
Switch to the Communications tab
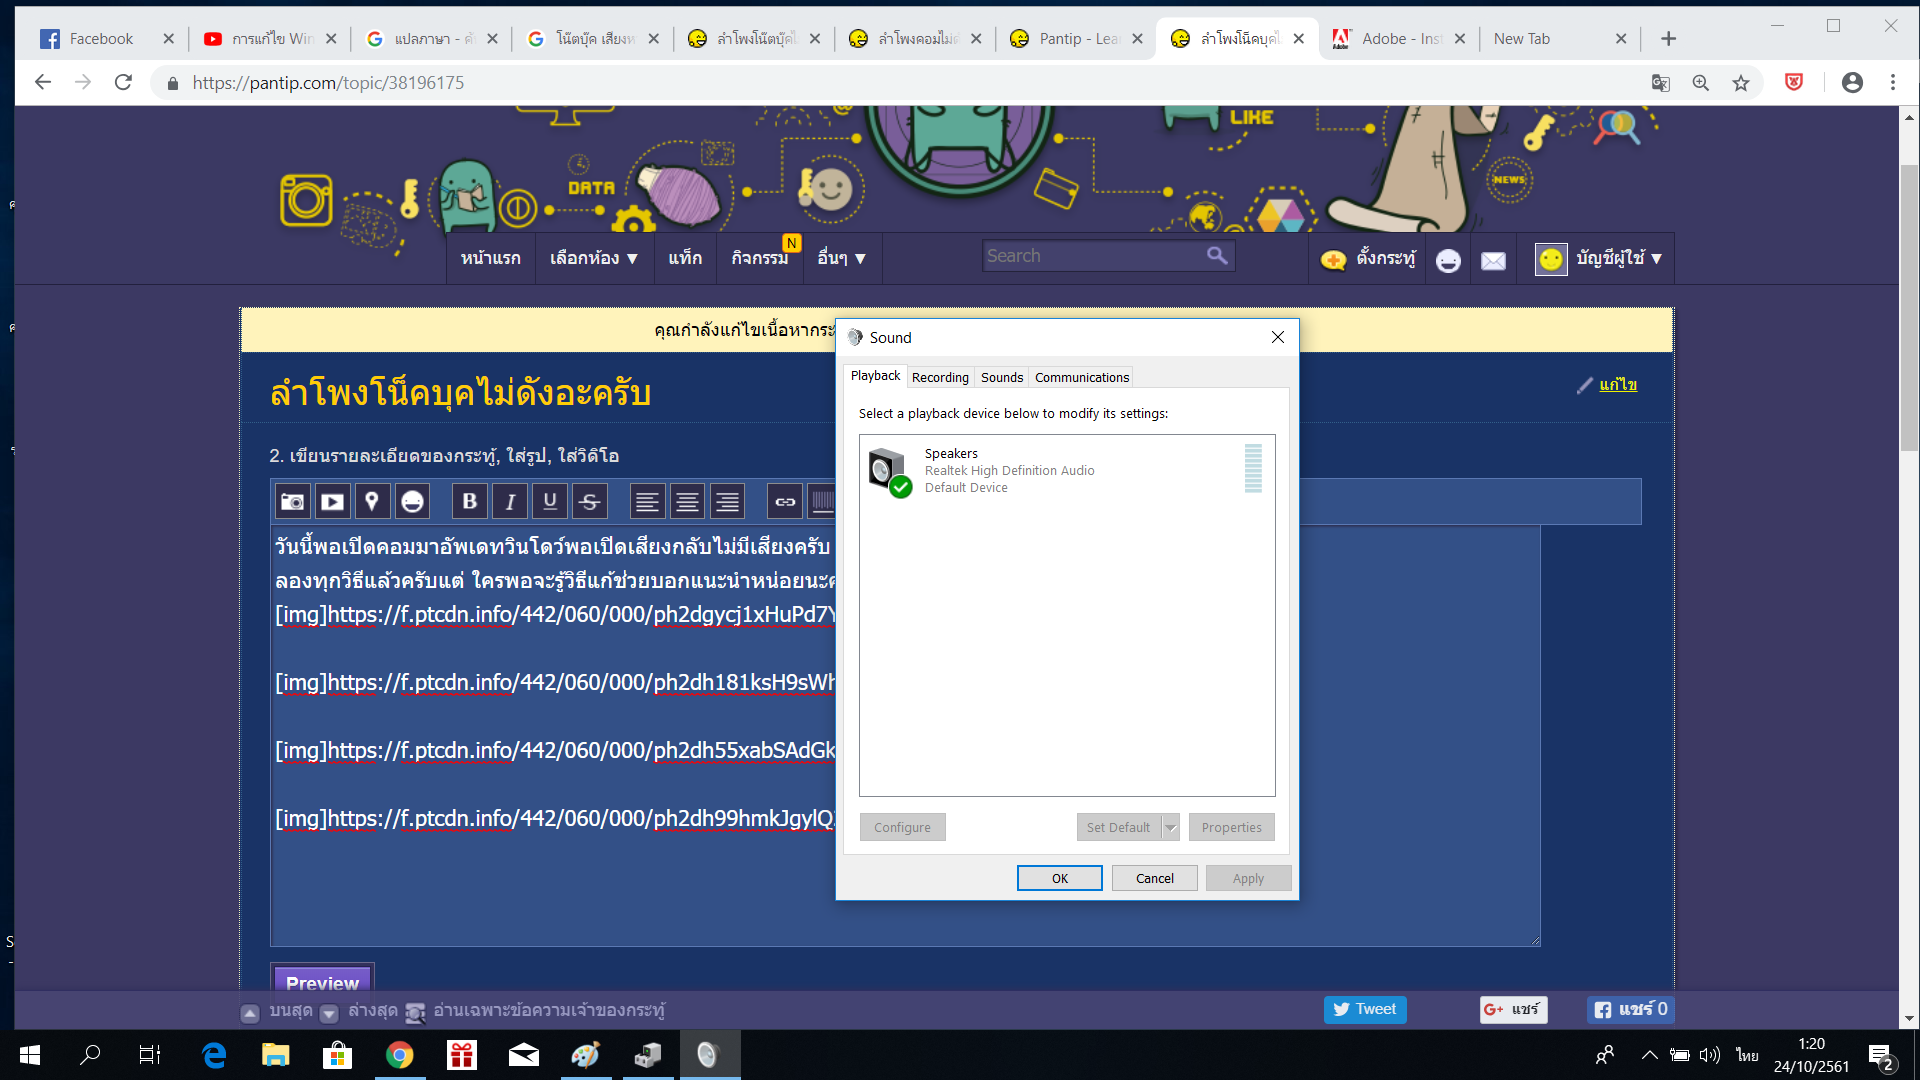1081,377
